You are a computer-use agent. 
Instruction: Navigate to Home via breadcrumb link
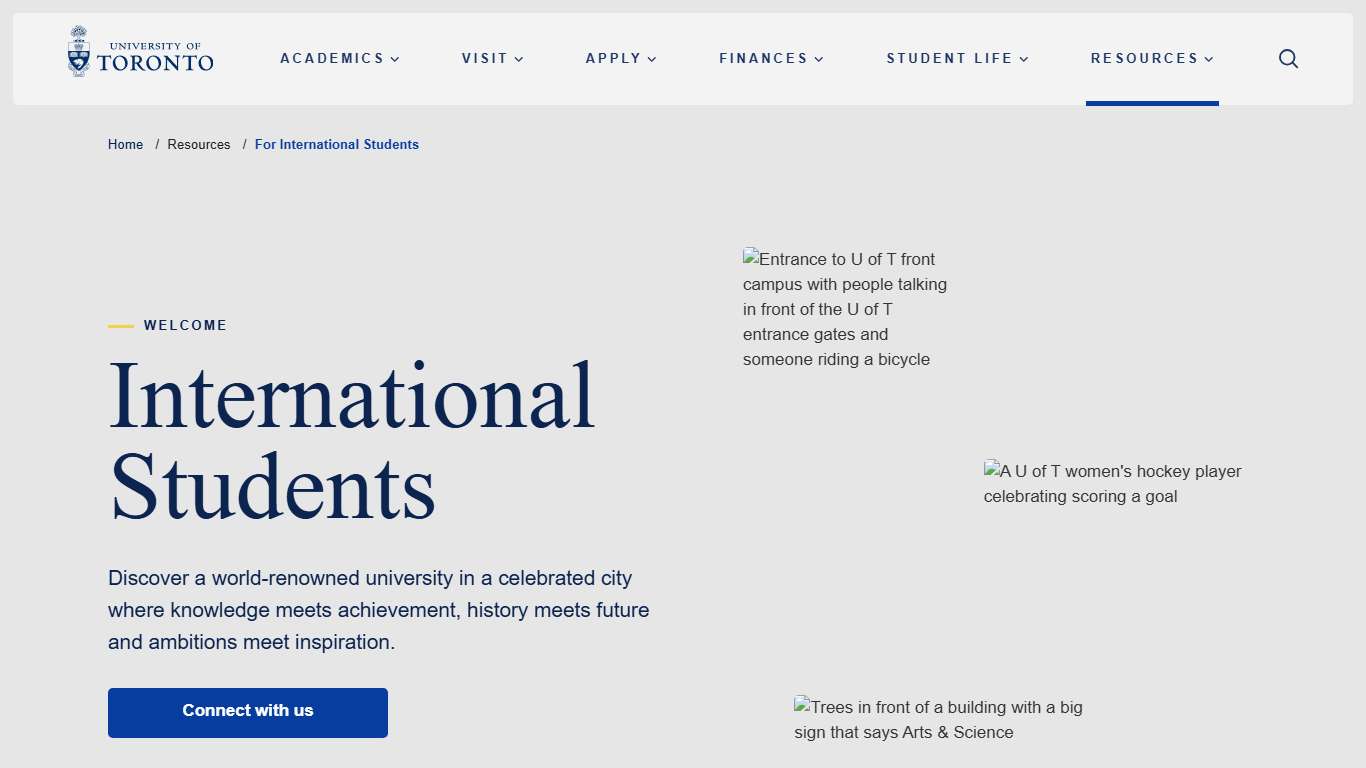[x=125, y=144]
